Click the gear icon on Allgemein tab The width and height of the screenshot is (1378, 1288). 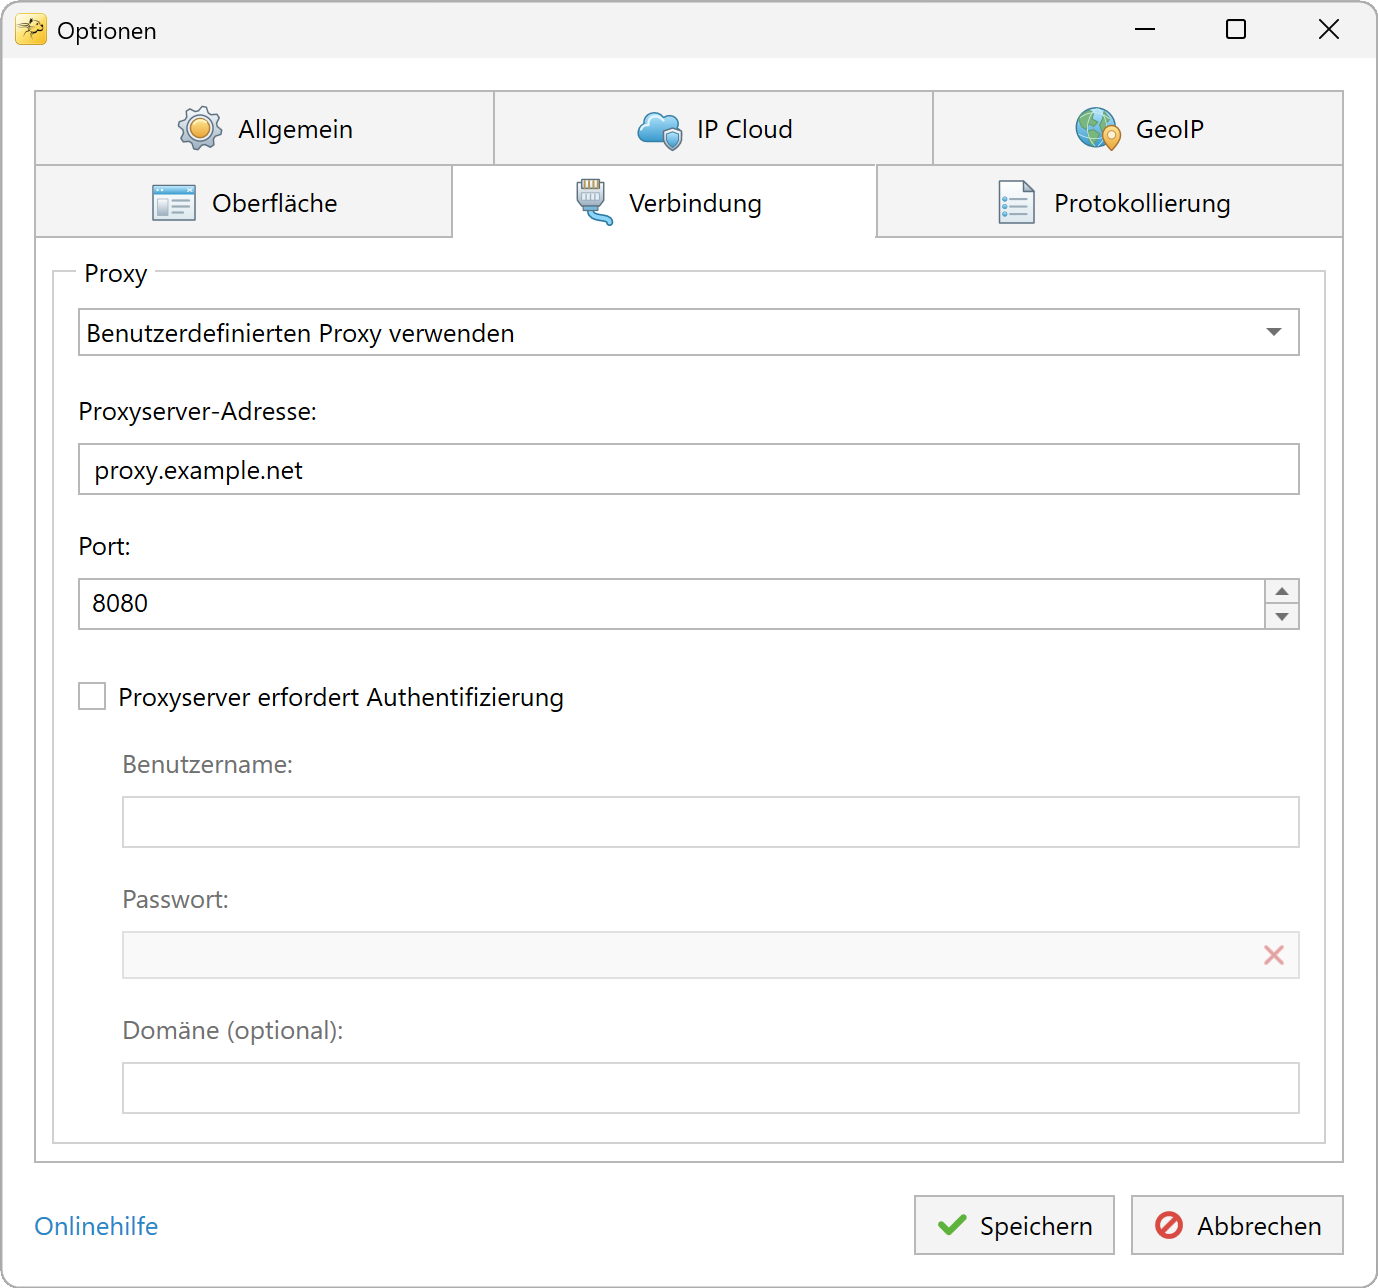coord(200,128)
